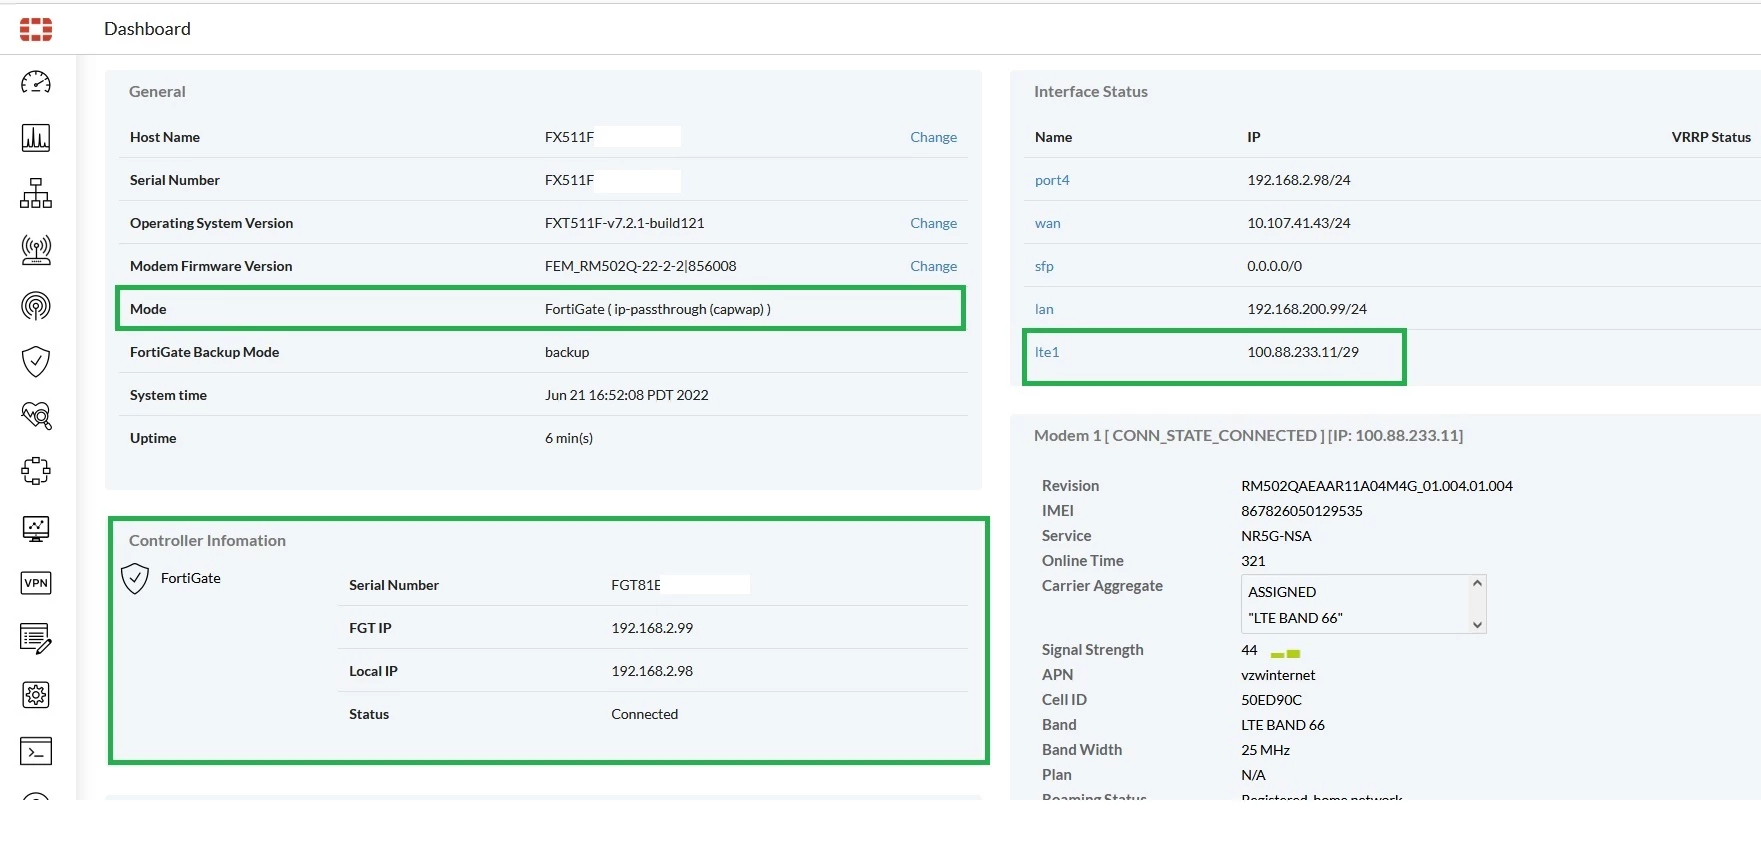
Task: Select "LTE BAND 66" entry in Carrier Aggregate list
Action: [1295, 618]
